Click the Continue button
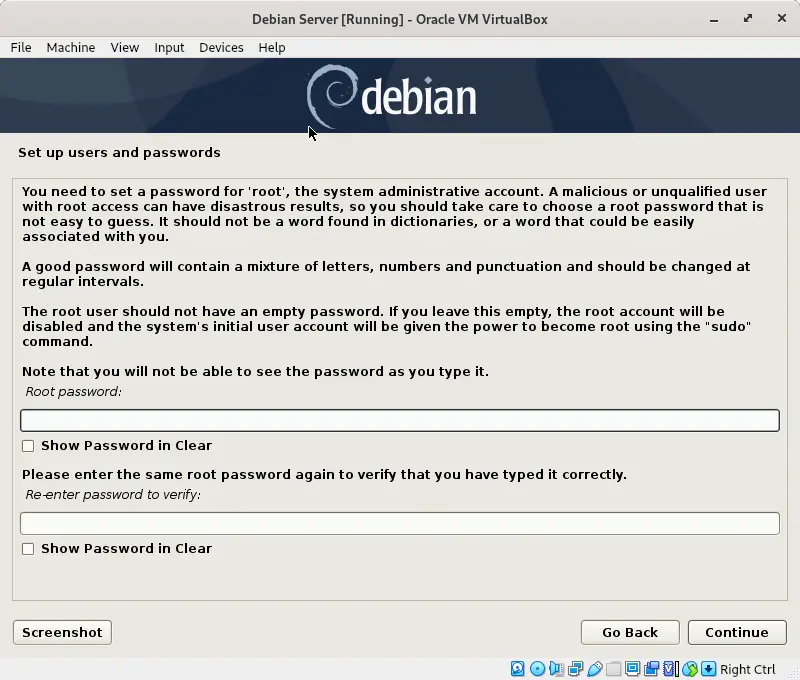Screen dimensions: 800x680 tap(737, 633)
